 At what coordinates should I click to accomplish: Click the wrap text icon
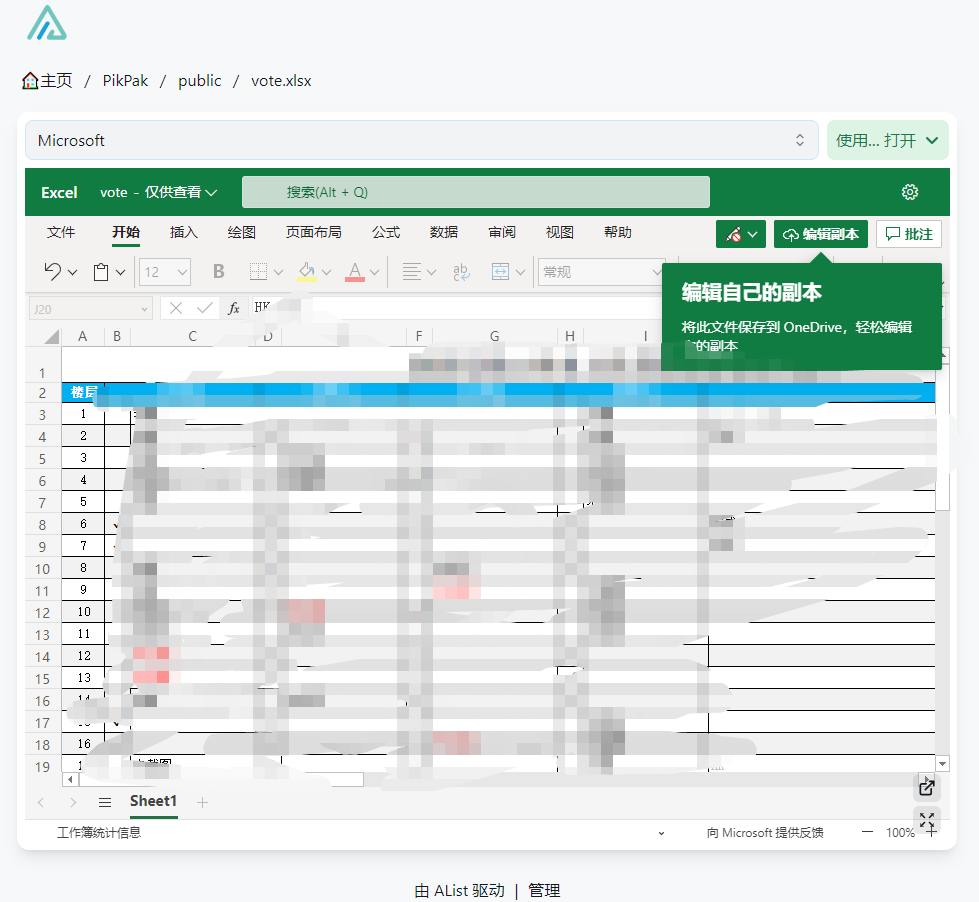coord(461,271)
